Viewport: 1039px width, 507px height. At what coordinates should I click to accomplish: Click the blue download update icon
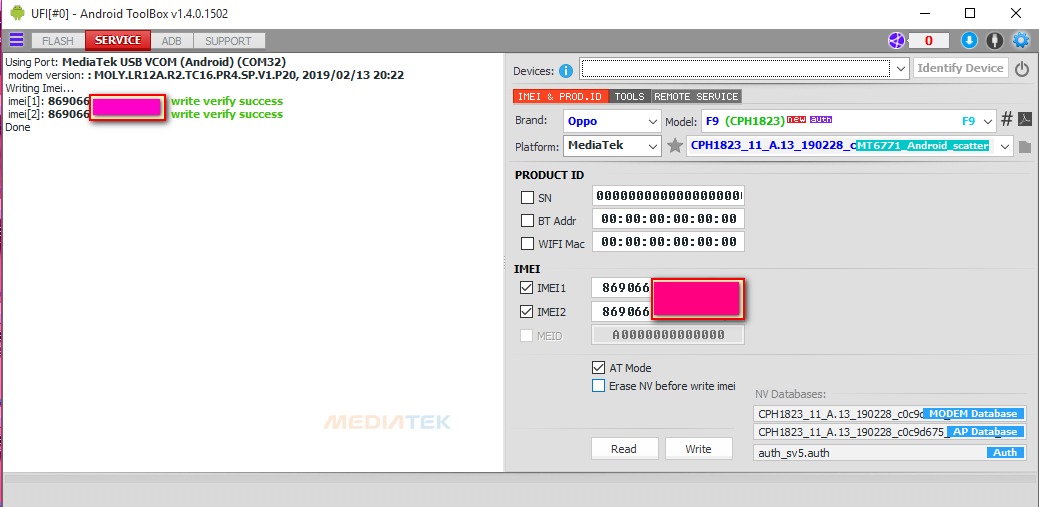(x=969, y=41)
